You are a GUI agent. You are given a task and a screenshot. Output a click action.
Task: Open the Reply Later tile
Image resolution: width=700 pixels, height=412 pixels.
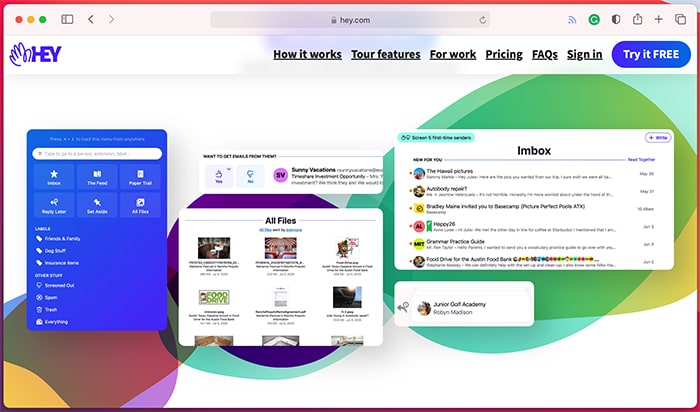click(54, 205)
